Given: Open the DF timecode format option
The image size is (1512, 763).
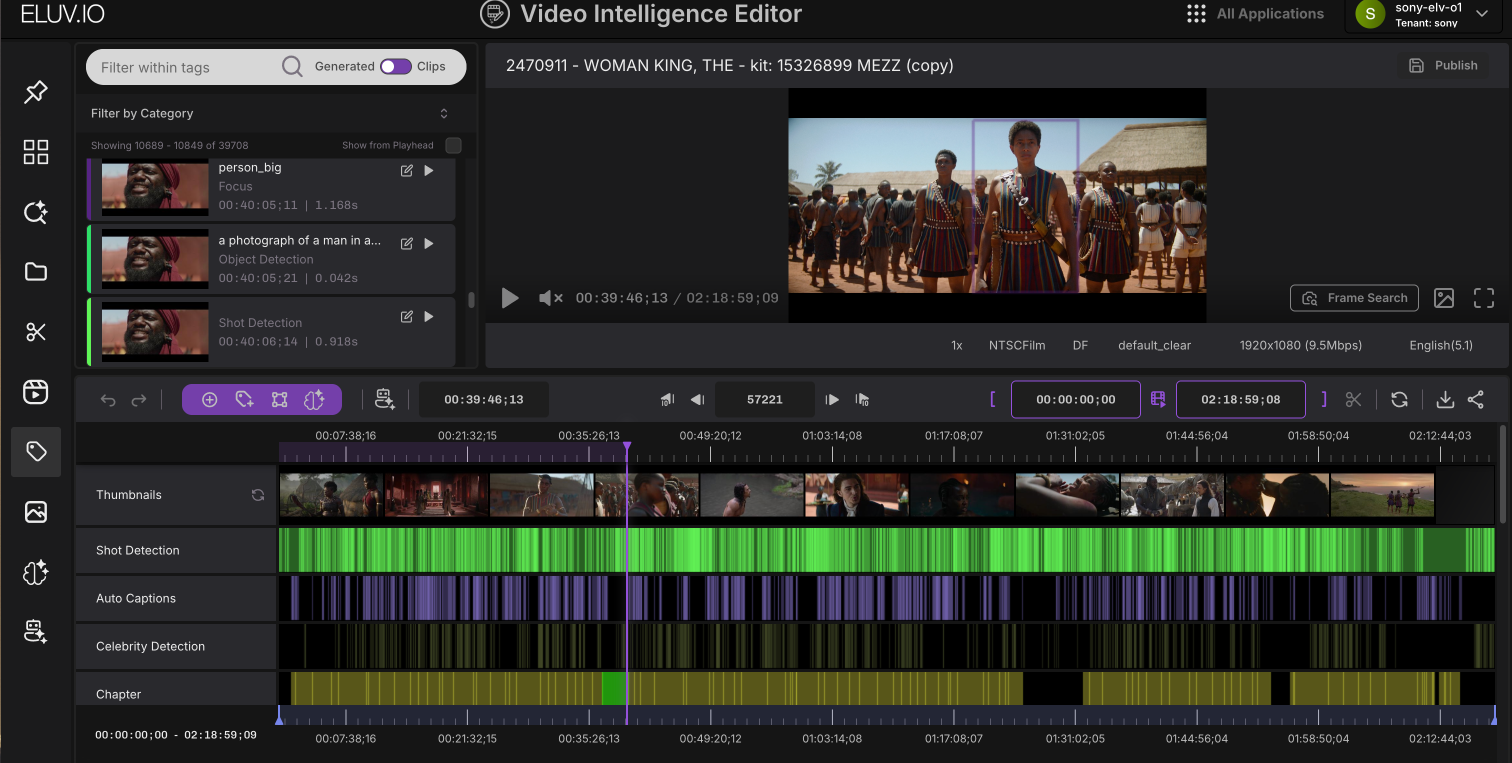Looking at the screenshot, I should (x=1080, y=345).
